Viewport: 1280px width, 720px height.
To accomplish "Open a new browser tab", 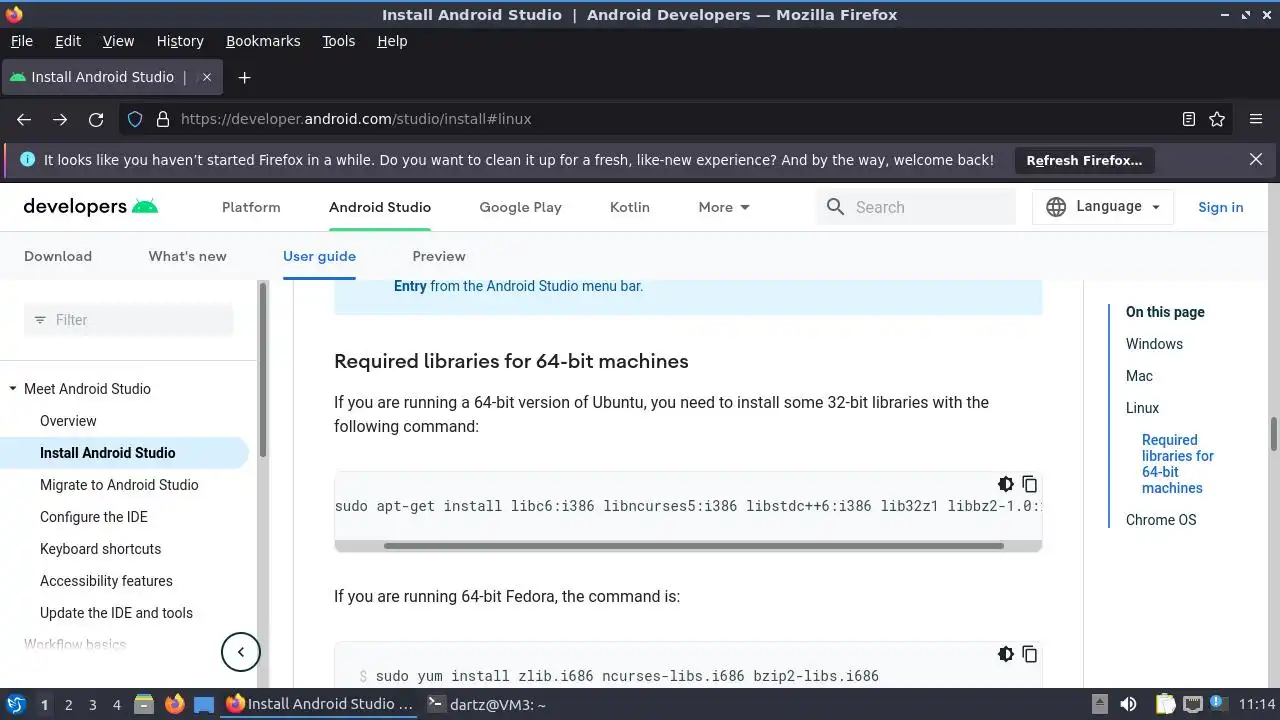I will coord(244,77).
